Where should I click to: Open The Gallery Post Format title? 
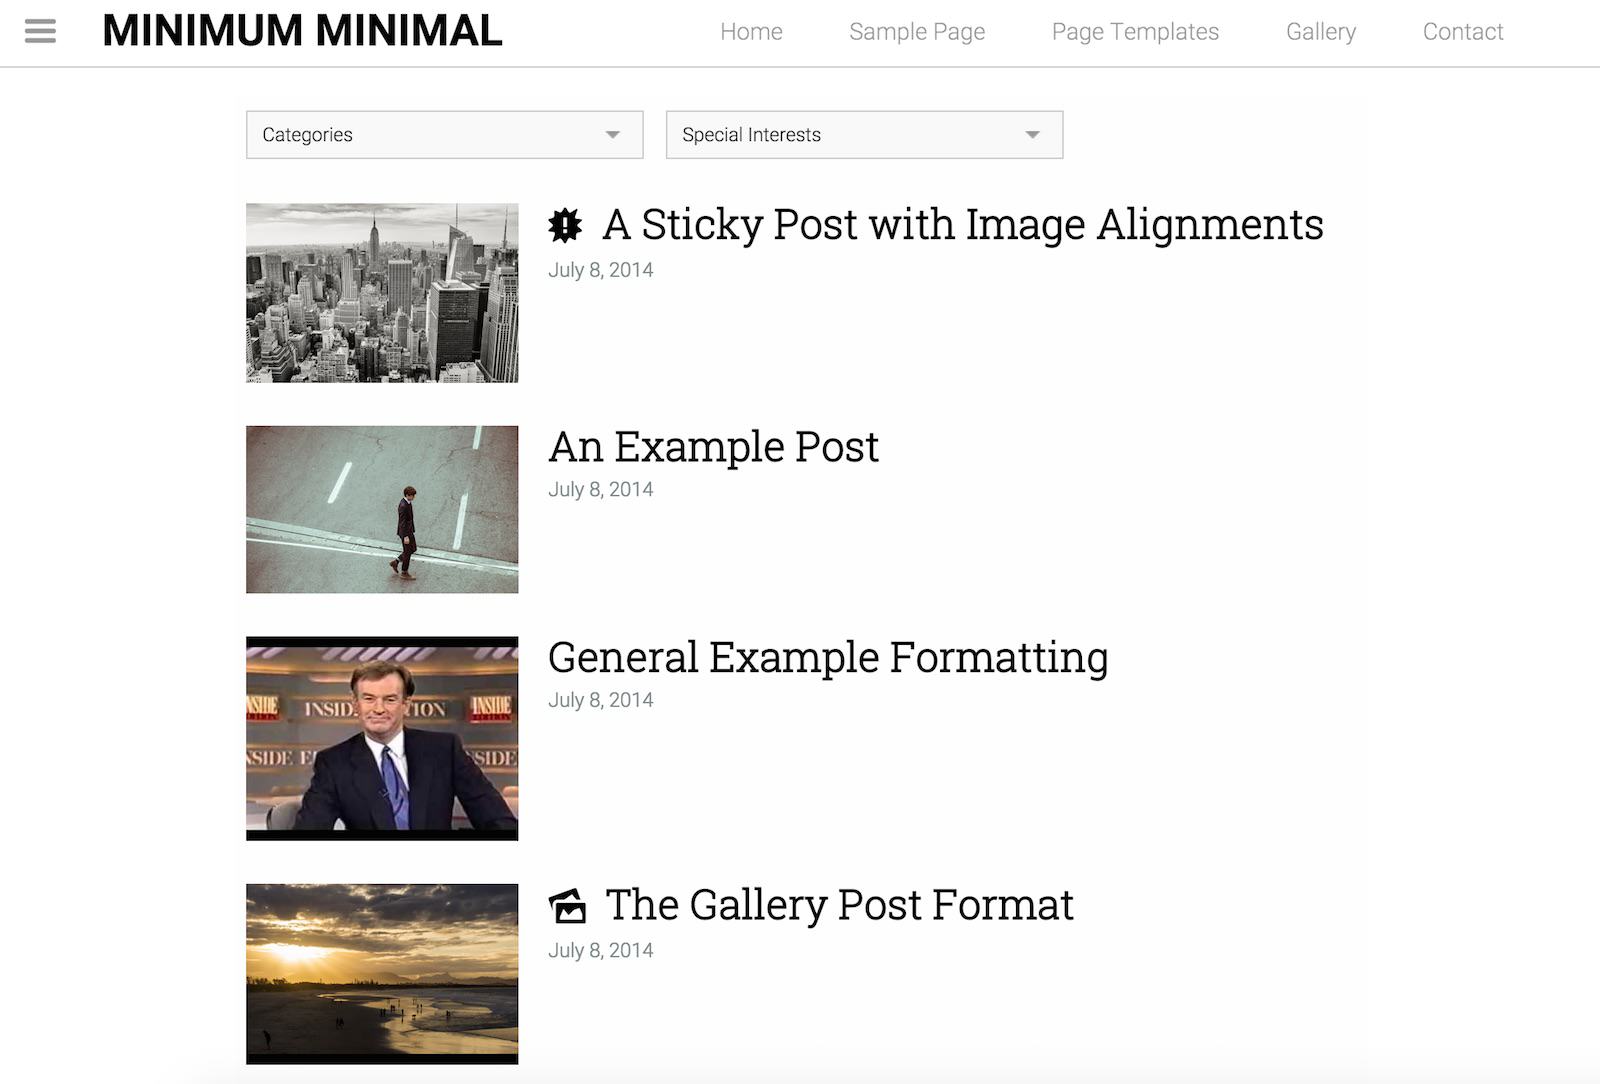[x=839, y=905]
